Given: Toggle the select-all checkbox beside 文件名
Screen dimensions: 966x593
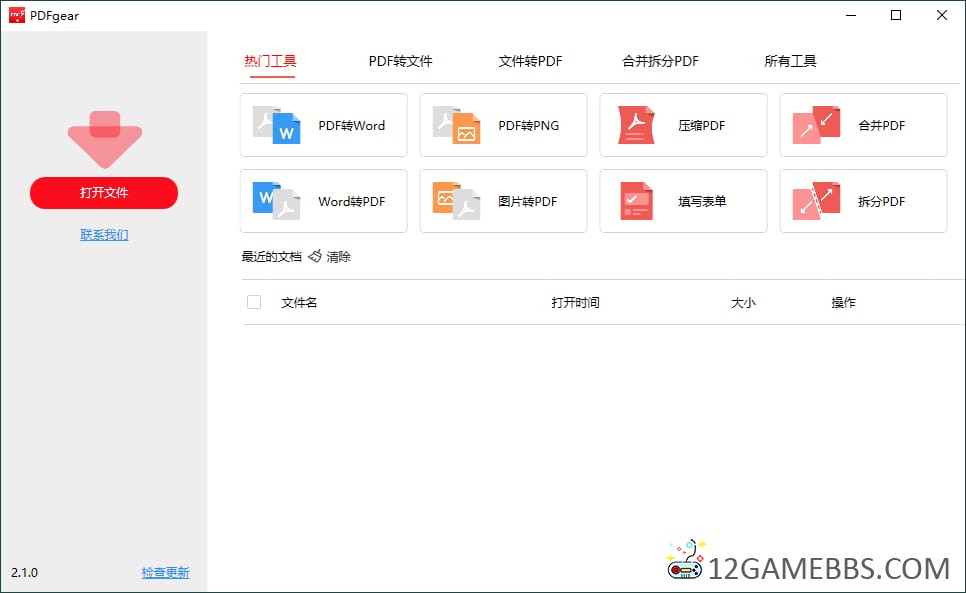Looking at the screenshot, I should pos(254,302).
